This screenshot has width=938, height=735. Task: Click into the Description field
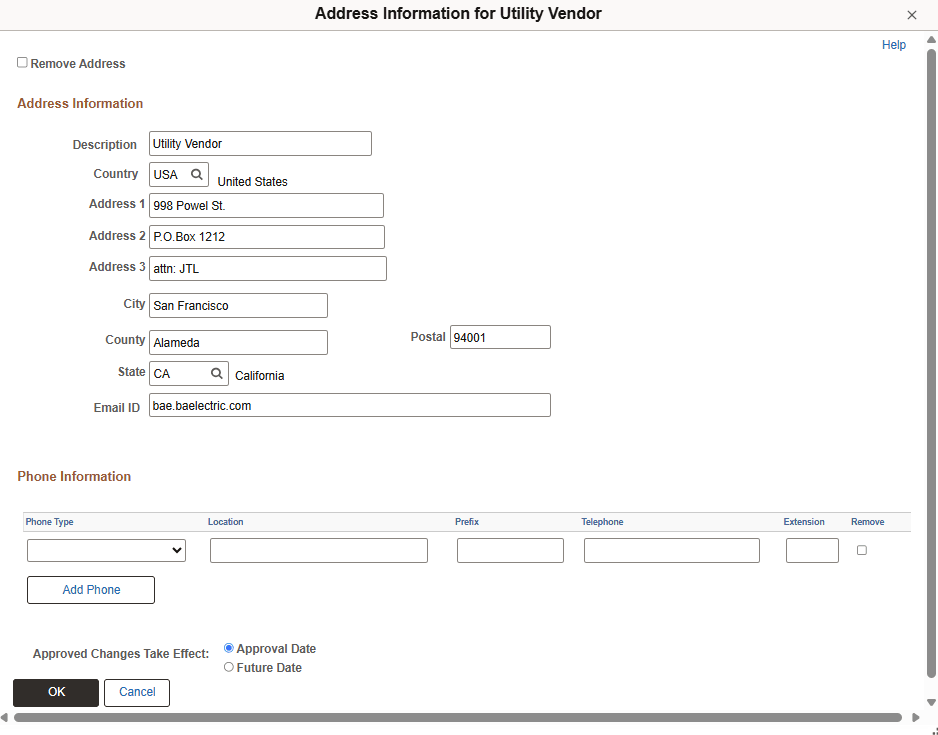click(260, 143)
